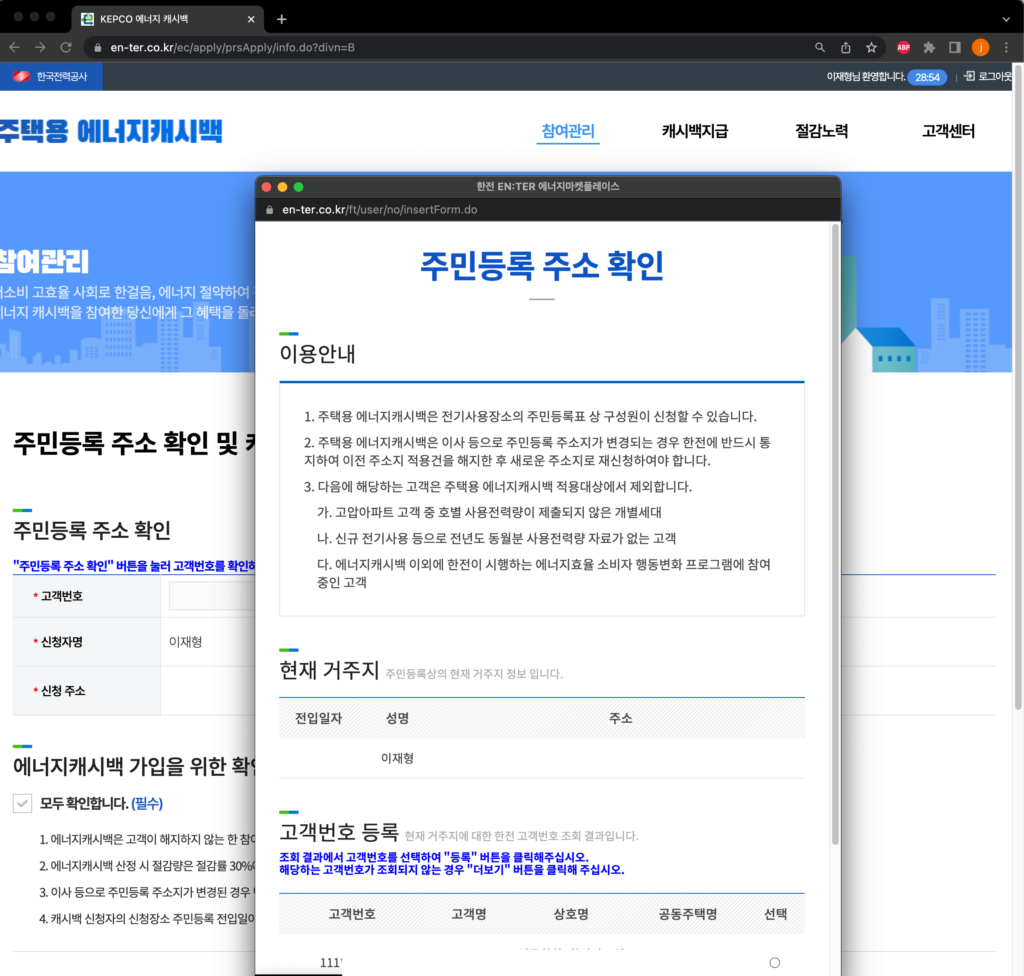This screenshot has width=1024, height=976.
Task: Open the zoom magnifier icon in address bar
Action: coord(820,48)
